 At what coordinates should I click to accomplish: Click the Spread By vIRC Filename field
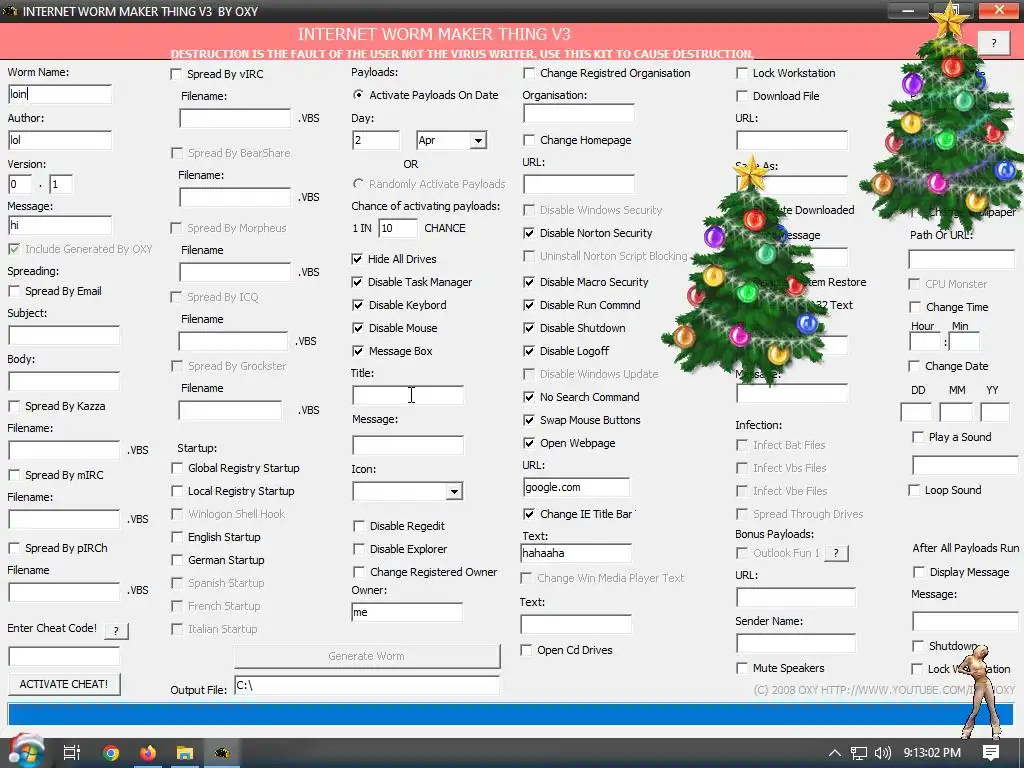coord(235,118)
